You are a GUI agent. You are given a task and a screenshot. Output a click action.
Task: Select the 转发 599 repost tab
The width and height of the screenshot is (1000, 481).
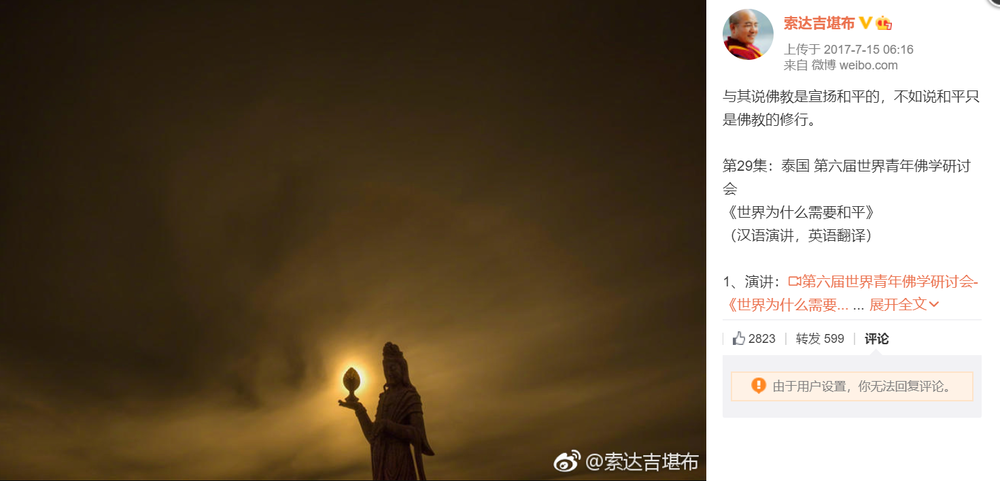click(x=820, y=338)
